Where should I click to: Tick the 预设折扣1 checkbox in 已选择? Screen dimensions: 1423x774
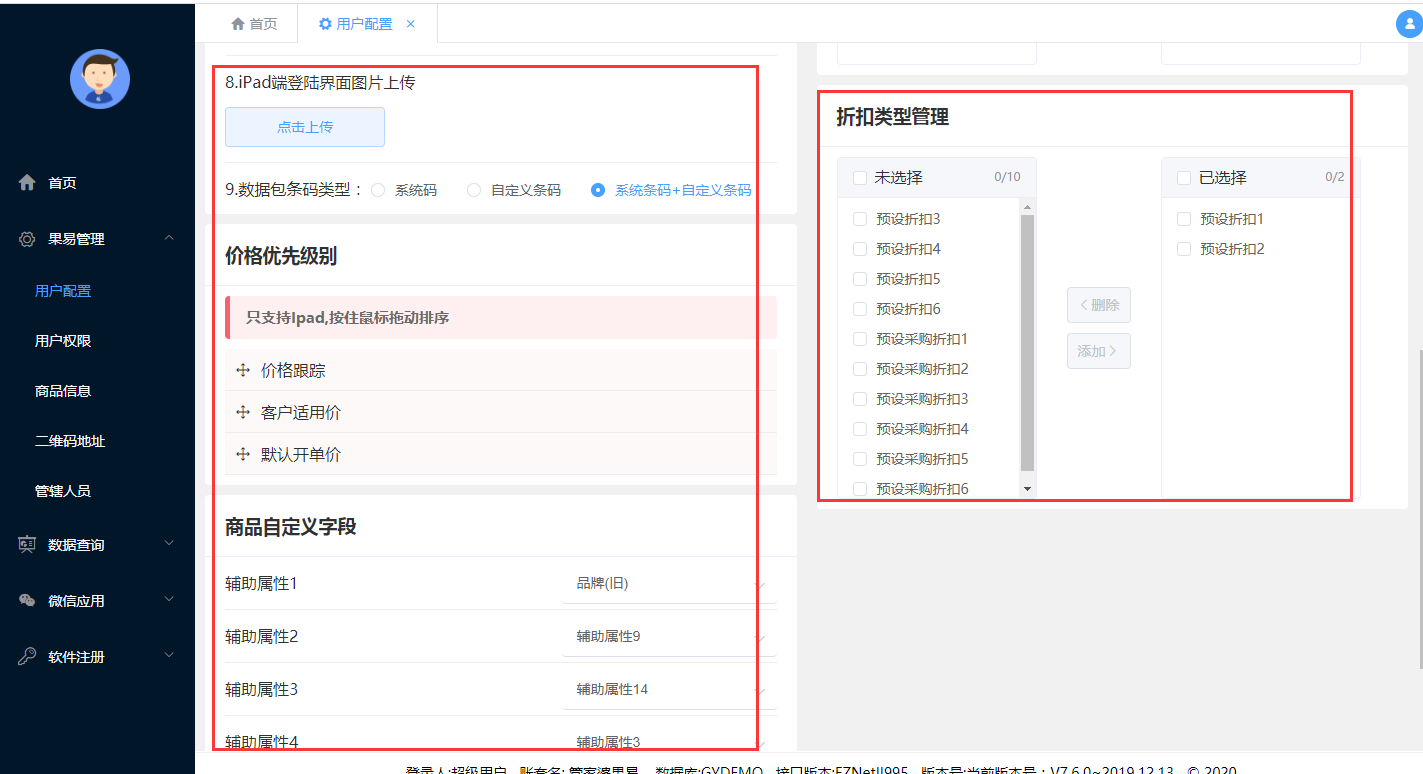pos(1184,219)
